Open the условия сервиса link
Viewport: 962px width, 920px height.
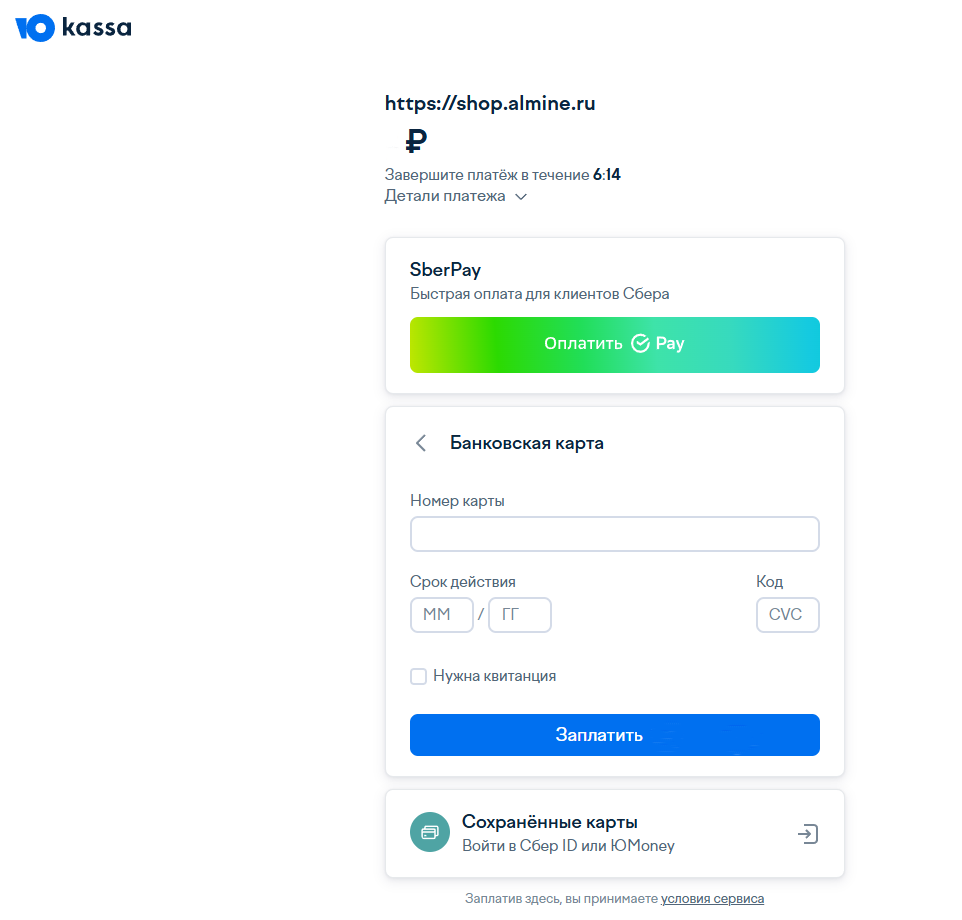pyautogui.click(x=712, y=899)
